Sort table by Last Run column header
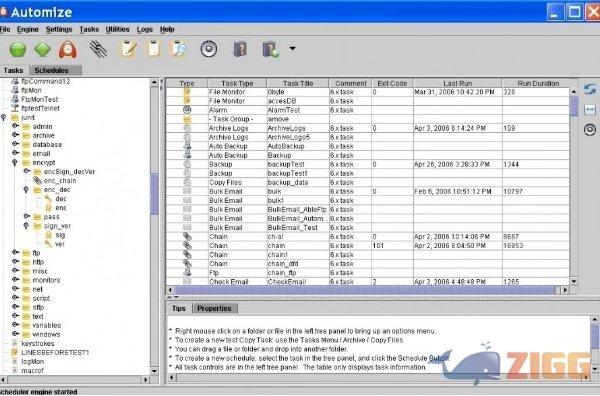 457,83
